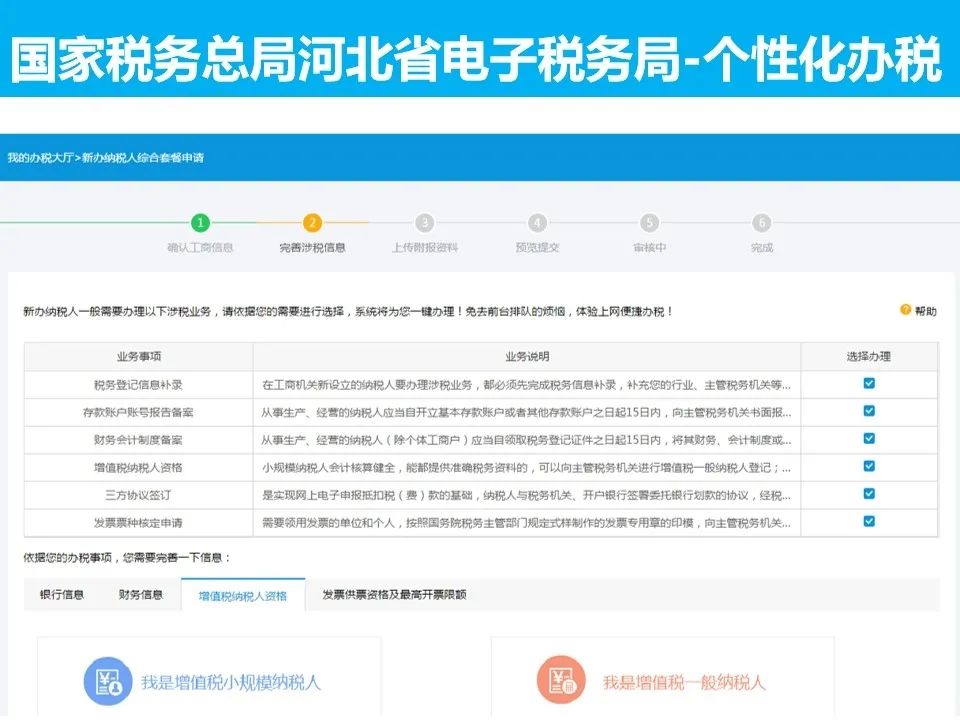Click step 3 circle 上传附报资料
960x720 pixels.
tap(425, 222)
